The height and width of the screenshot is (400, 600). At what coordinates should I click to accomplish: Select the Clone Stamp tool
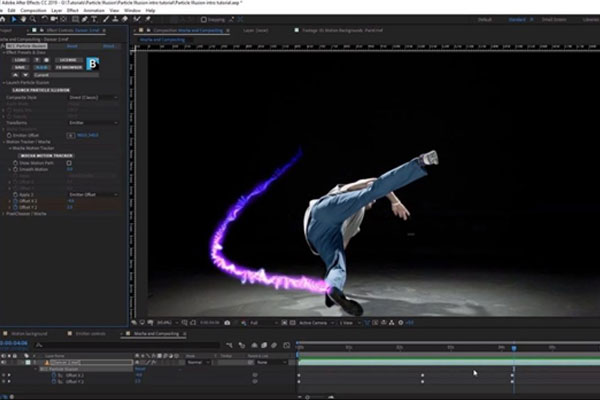click(x=115, y=19)
